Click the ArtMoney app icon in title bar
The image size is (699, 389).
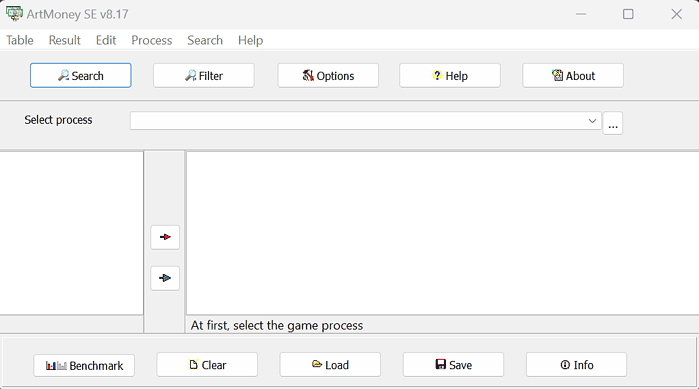[14, 14]
